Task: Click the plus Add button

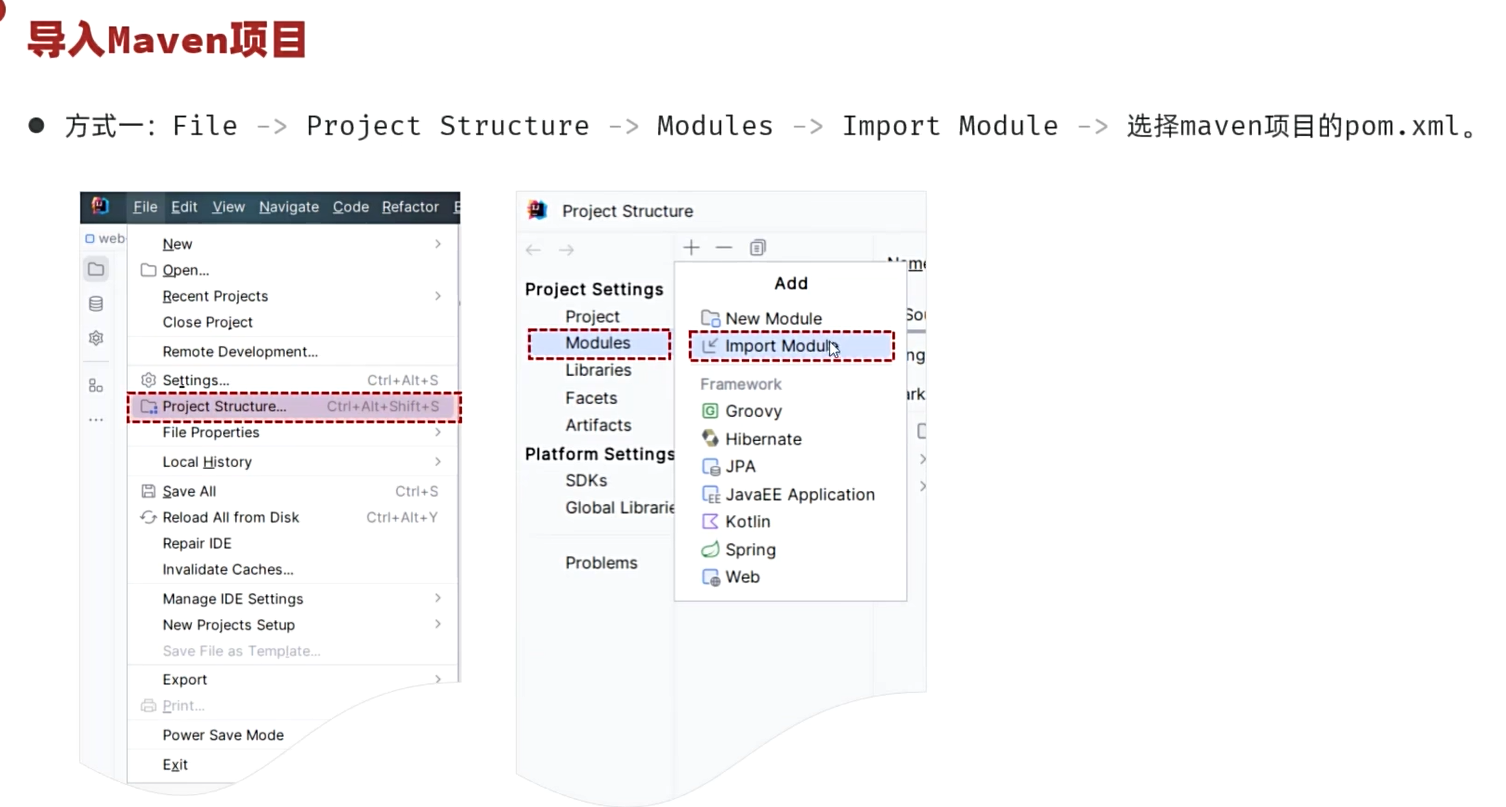Action: coord(691,247)
